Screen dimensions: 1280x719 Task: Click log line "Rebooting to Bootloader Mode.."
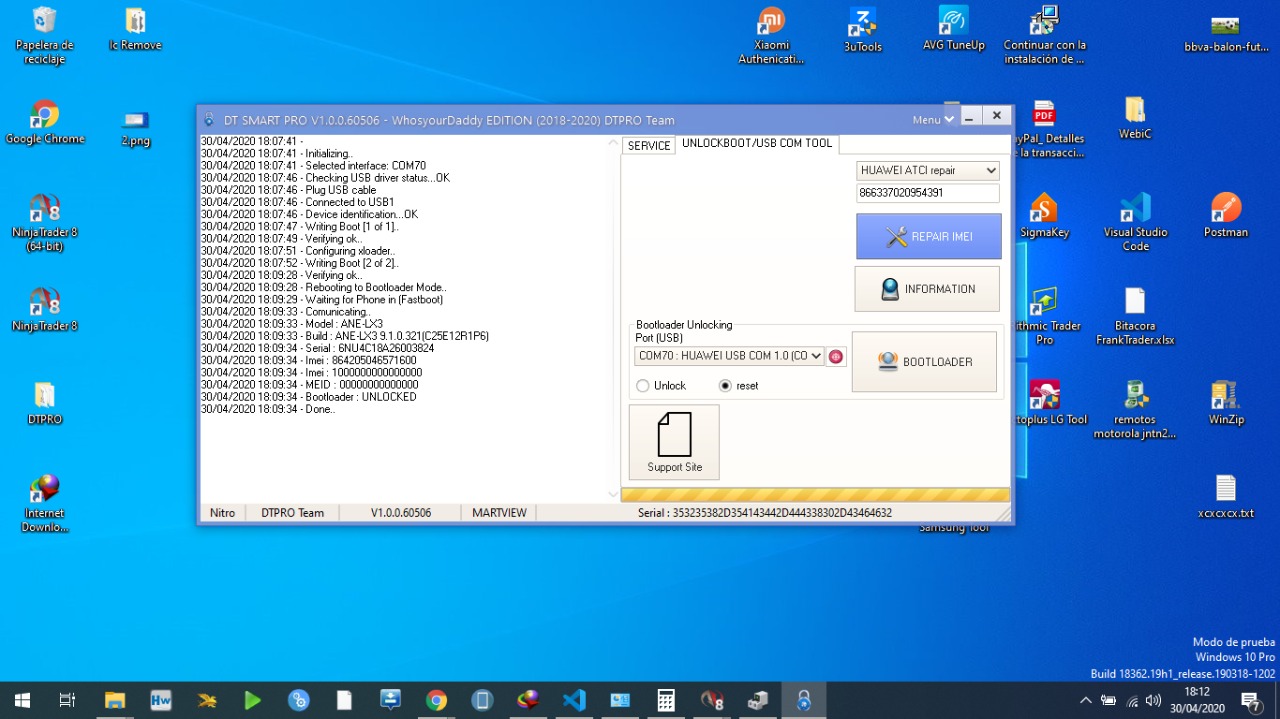(x=323, y=288)
